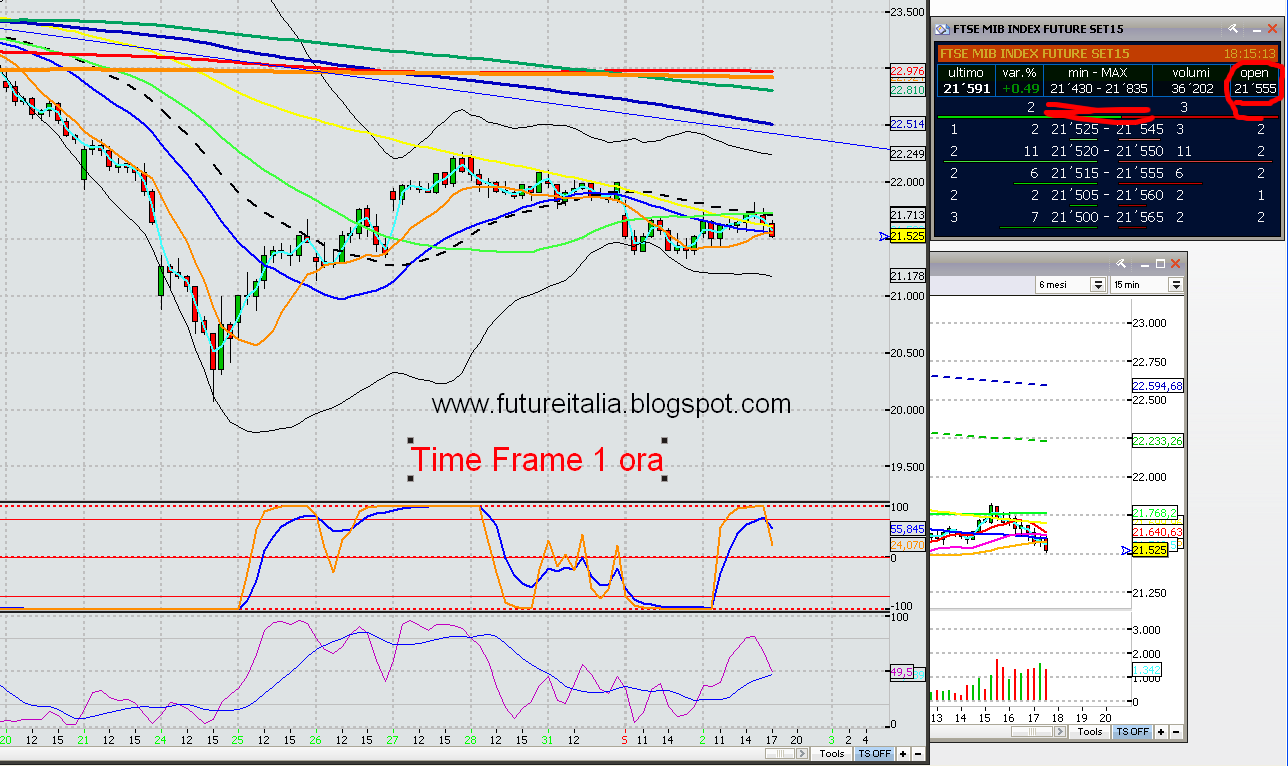Click the 22.594,68 label in 15 min chart
Image resolution: width=1288 pixels, height=766 pixels.
pyautogui.click(x=1158, y=386)
